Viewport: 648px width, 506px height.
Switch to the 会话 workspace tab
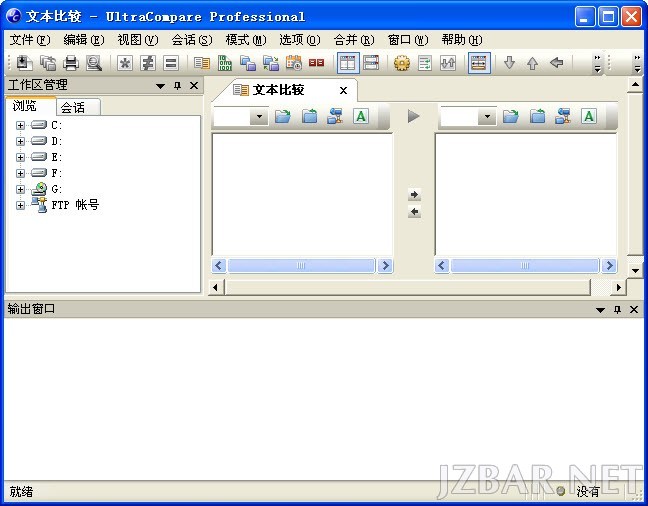(78, 107)
